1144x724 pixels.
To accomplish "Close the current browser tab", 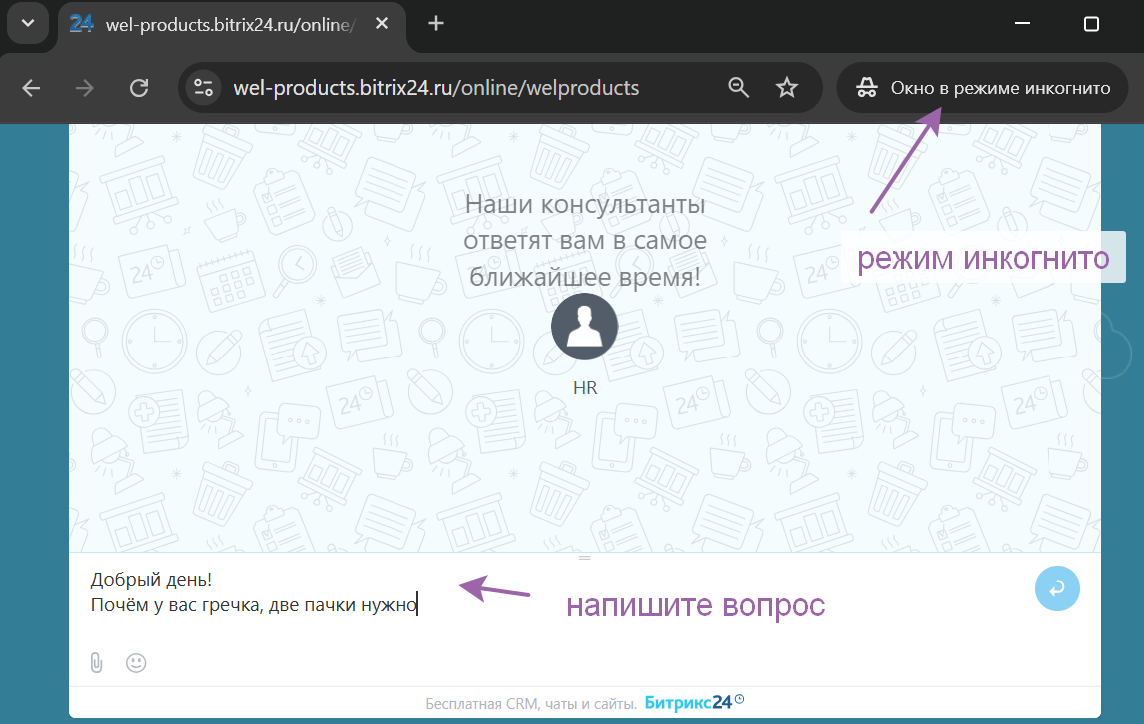I will pos(381,22).
